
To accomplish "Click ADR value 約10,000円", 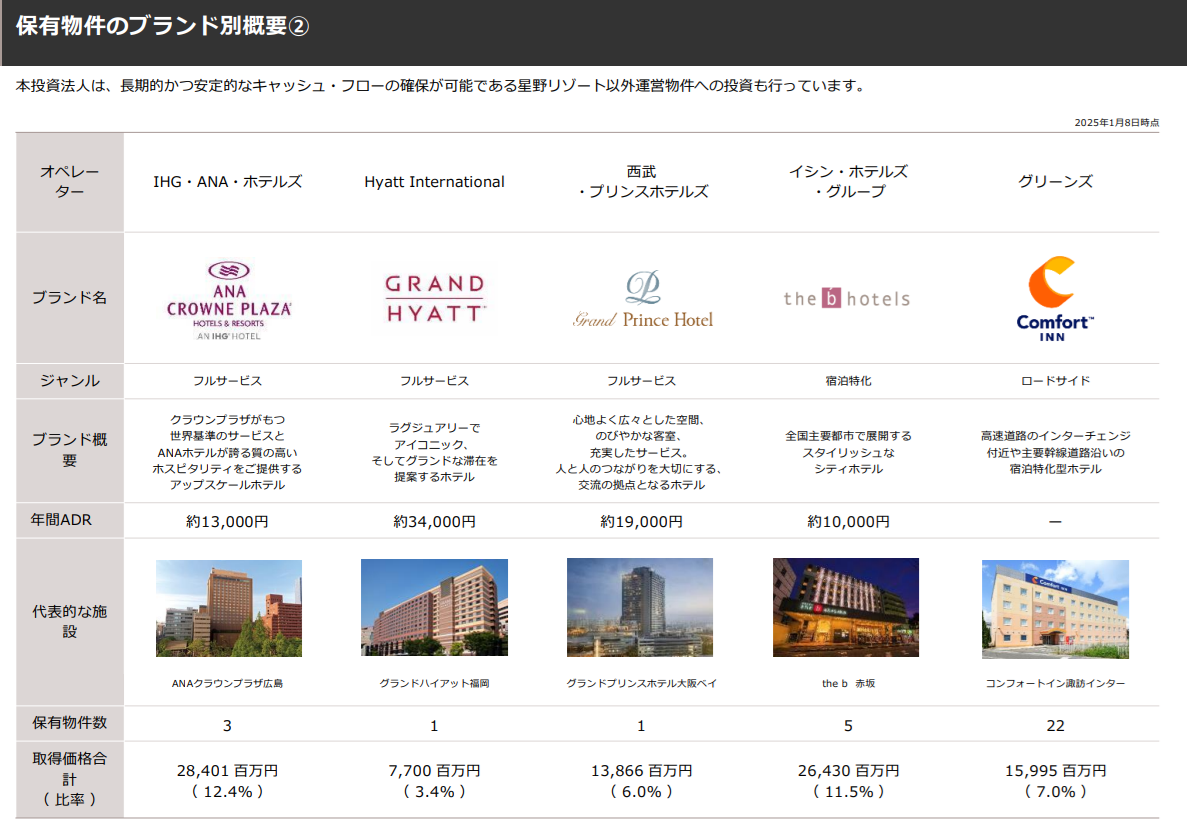I will pos(849,521).
